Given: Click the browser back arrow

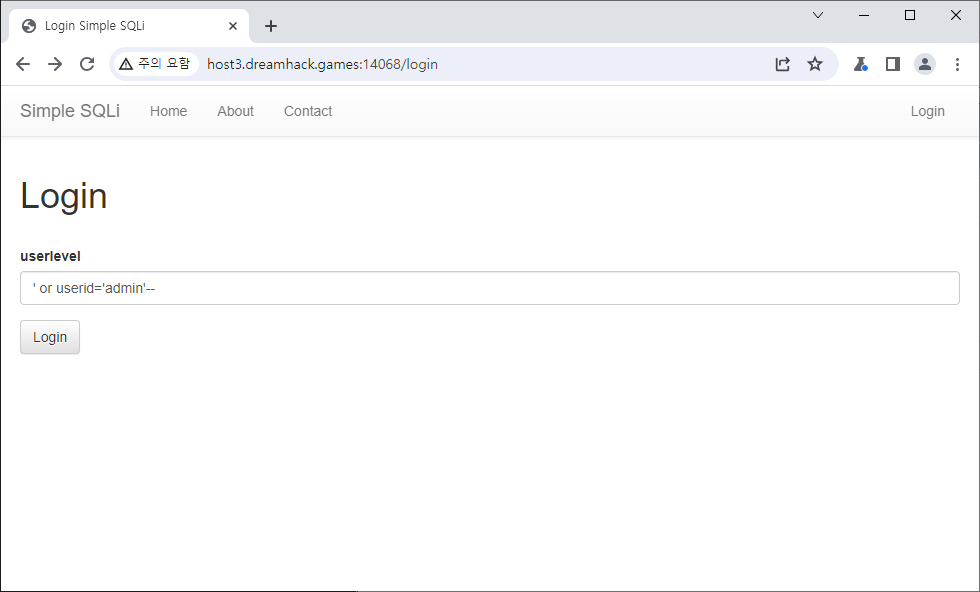Looking at the screenshot, I should coord(23,64).
